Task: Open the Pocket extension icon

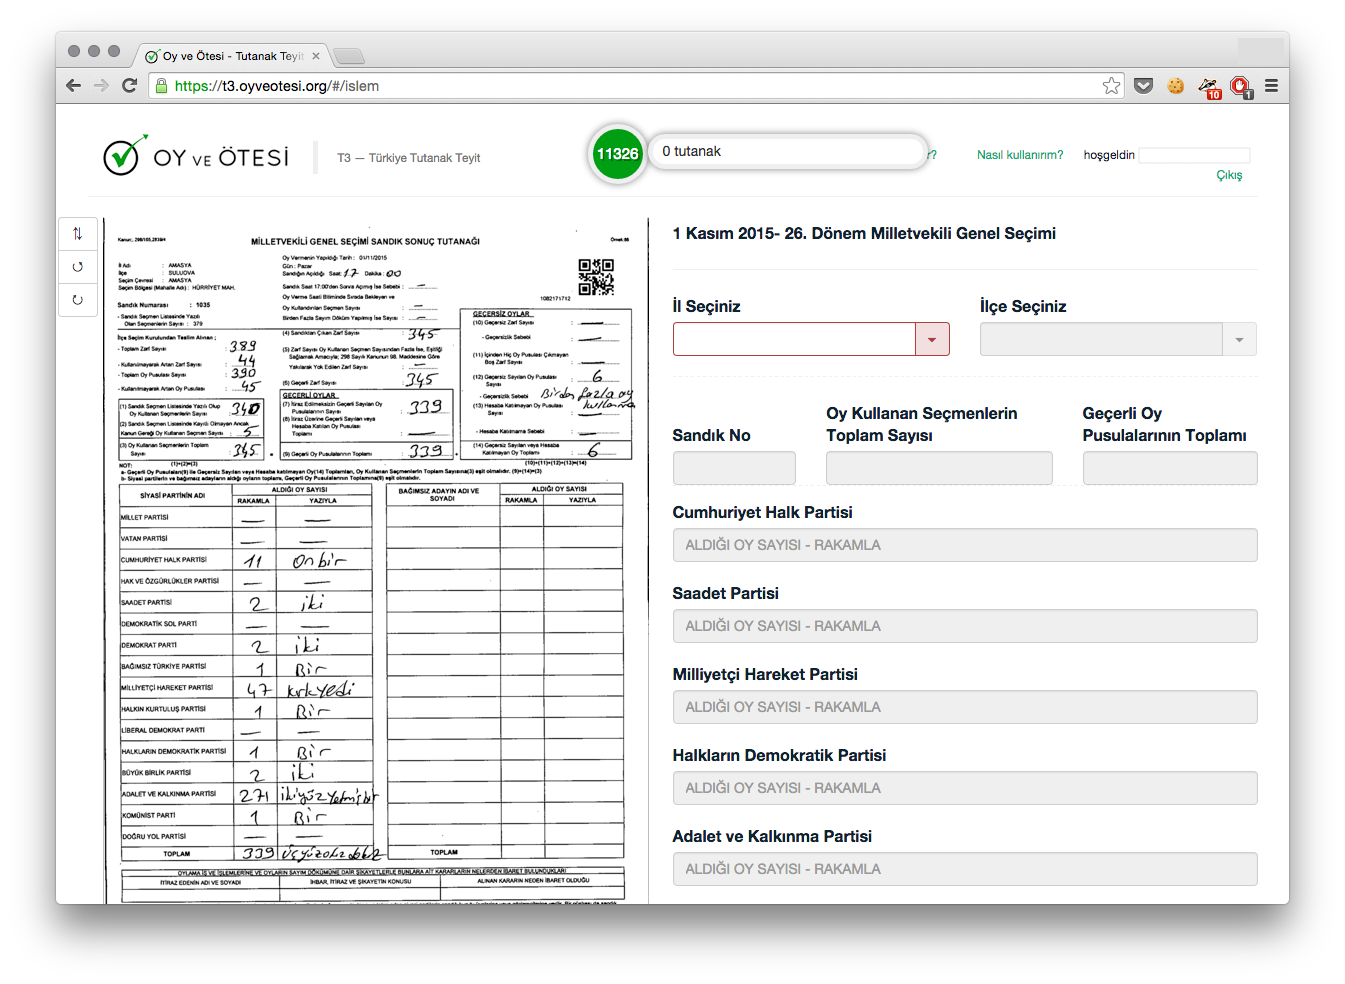Action: [x=1144, y=86]
